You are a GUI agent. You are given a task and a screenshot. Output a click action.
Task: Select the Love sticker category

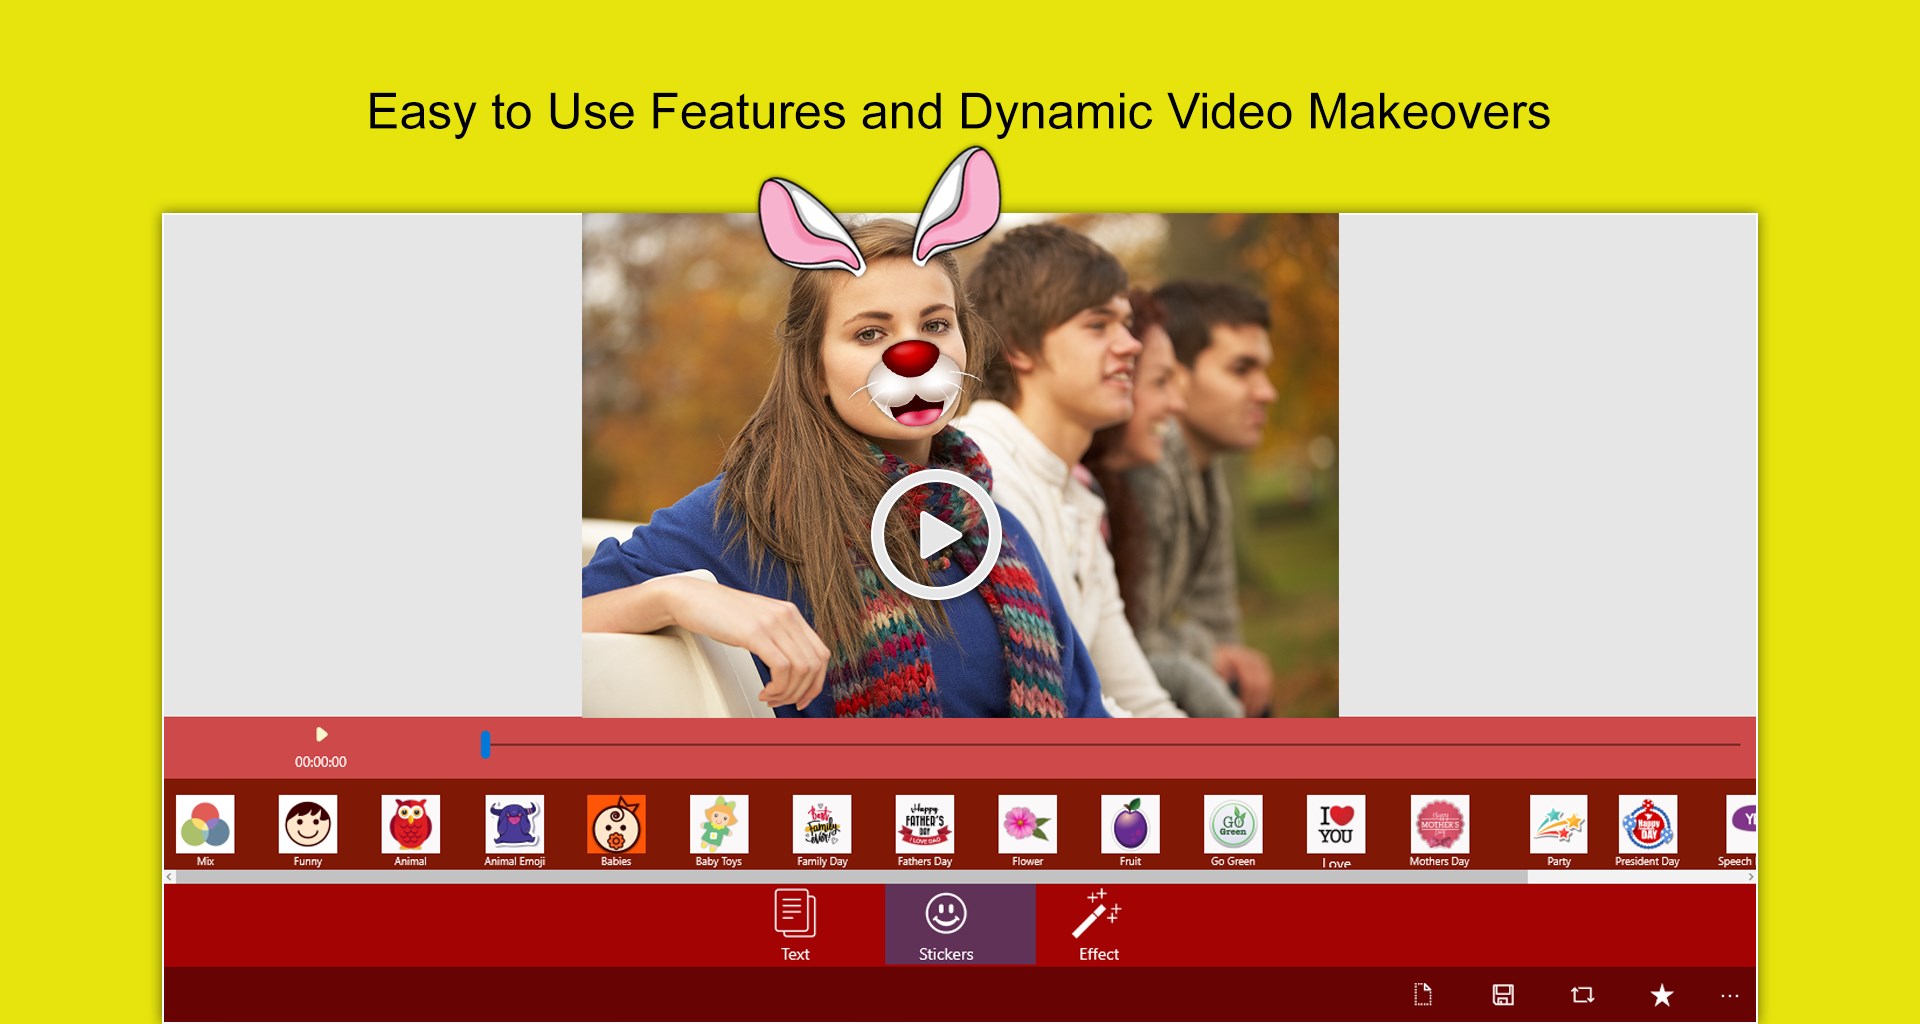(x=1336, y=832)
